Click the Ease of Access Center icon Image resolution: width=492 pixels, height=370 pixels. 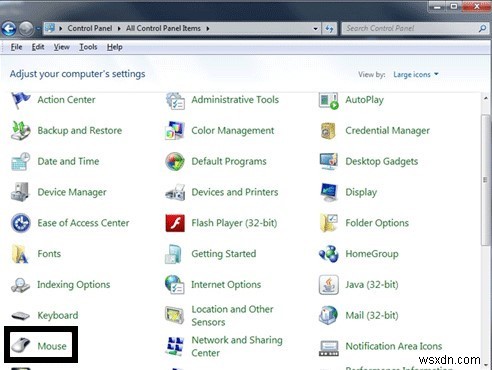coord(21,223)
